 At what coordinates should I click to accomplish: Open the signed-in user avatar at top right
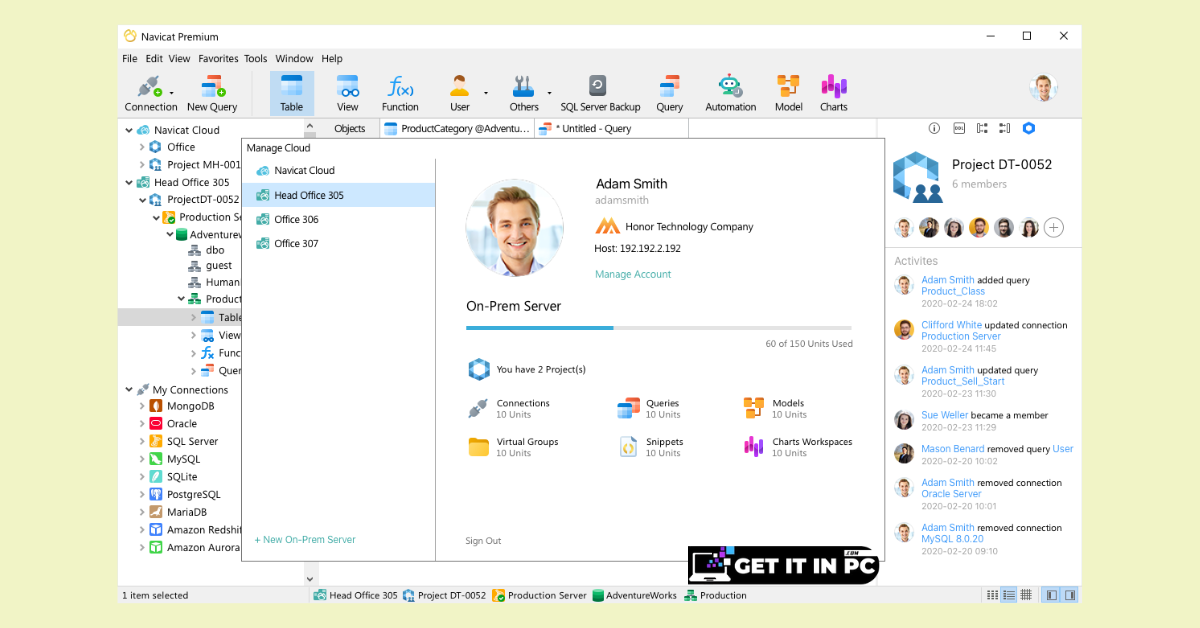[1043, 88]
